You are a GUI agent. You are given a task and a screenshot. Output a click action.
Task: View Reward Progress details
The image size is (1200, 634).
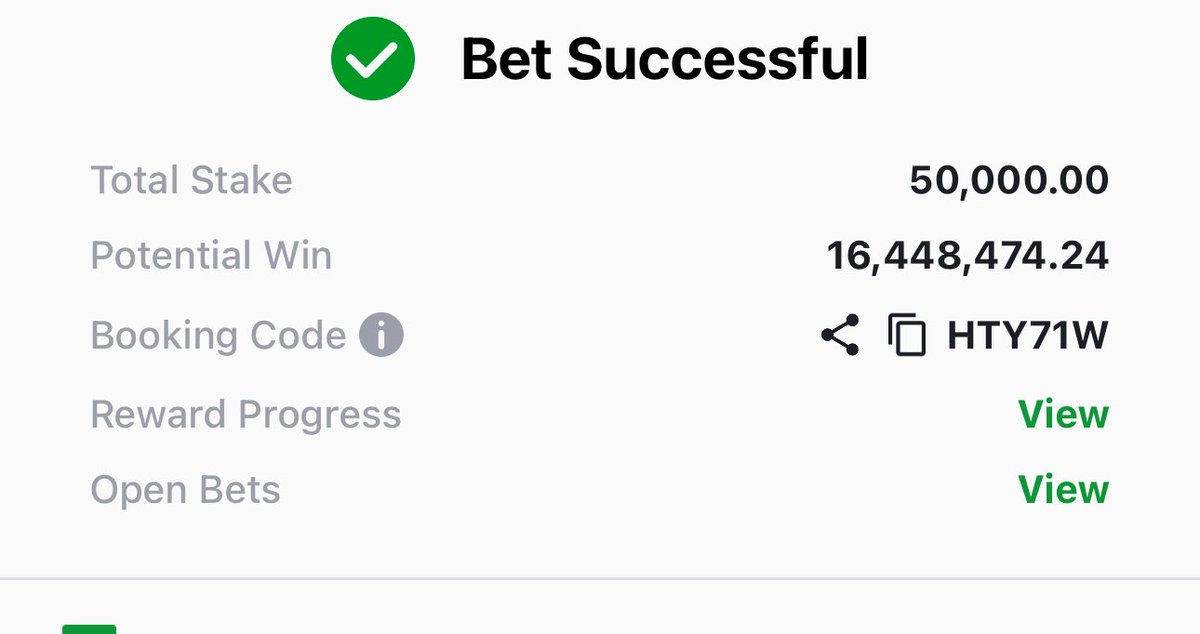1063,414
